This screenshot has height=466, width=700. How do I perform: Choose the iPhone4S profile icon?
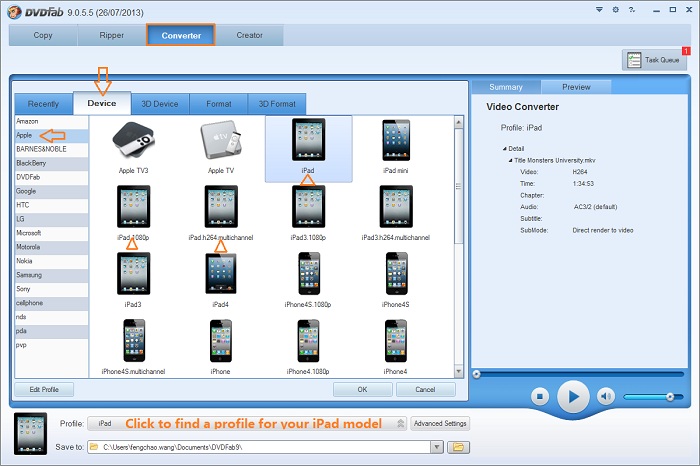(396, 274)
